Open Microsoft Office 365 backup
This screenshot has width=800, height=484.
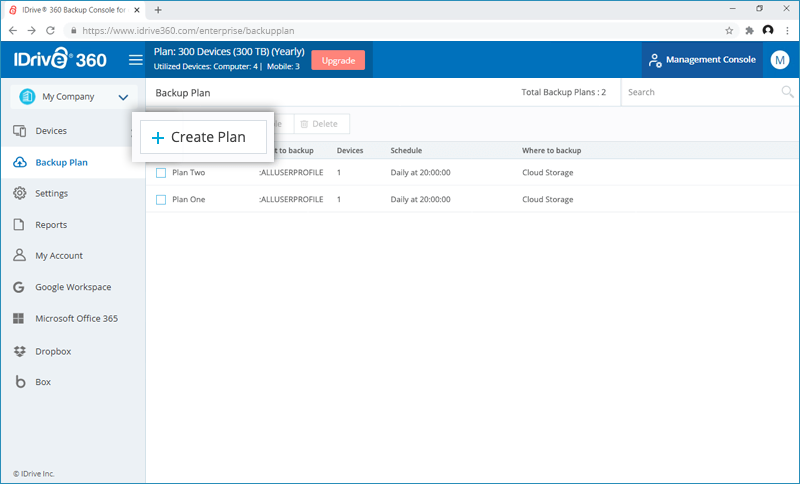[76, 319]
